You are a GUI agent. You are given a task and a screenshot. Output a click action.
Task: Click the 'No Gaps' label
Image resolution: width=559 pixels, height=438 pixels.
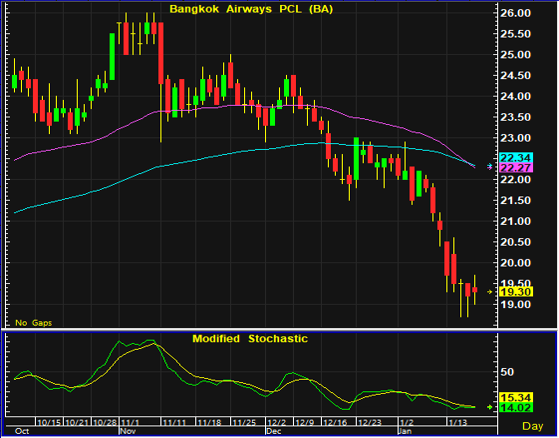34,323
